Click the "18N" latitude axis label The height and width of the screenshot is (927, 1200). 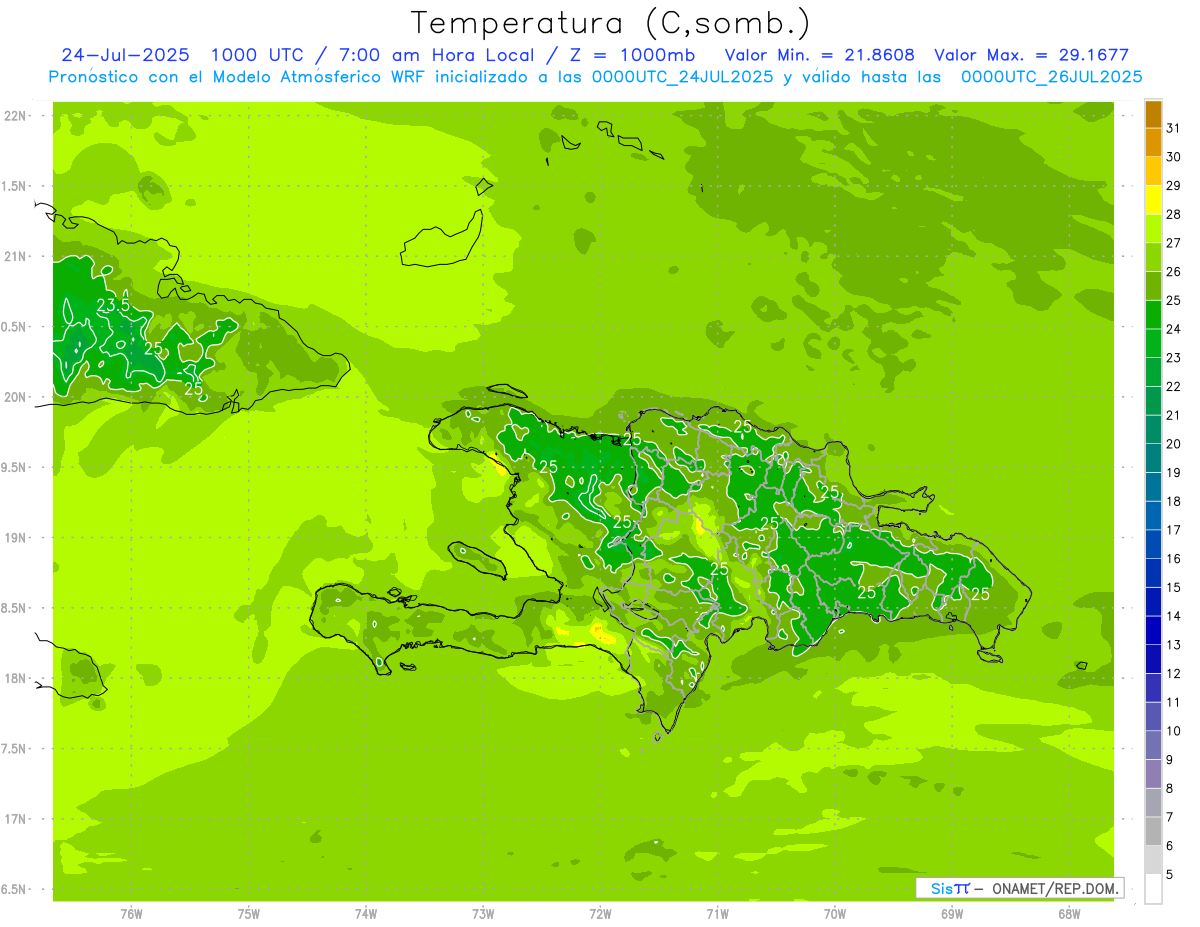click(16, 678)
